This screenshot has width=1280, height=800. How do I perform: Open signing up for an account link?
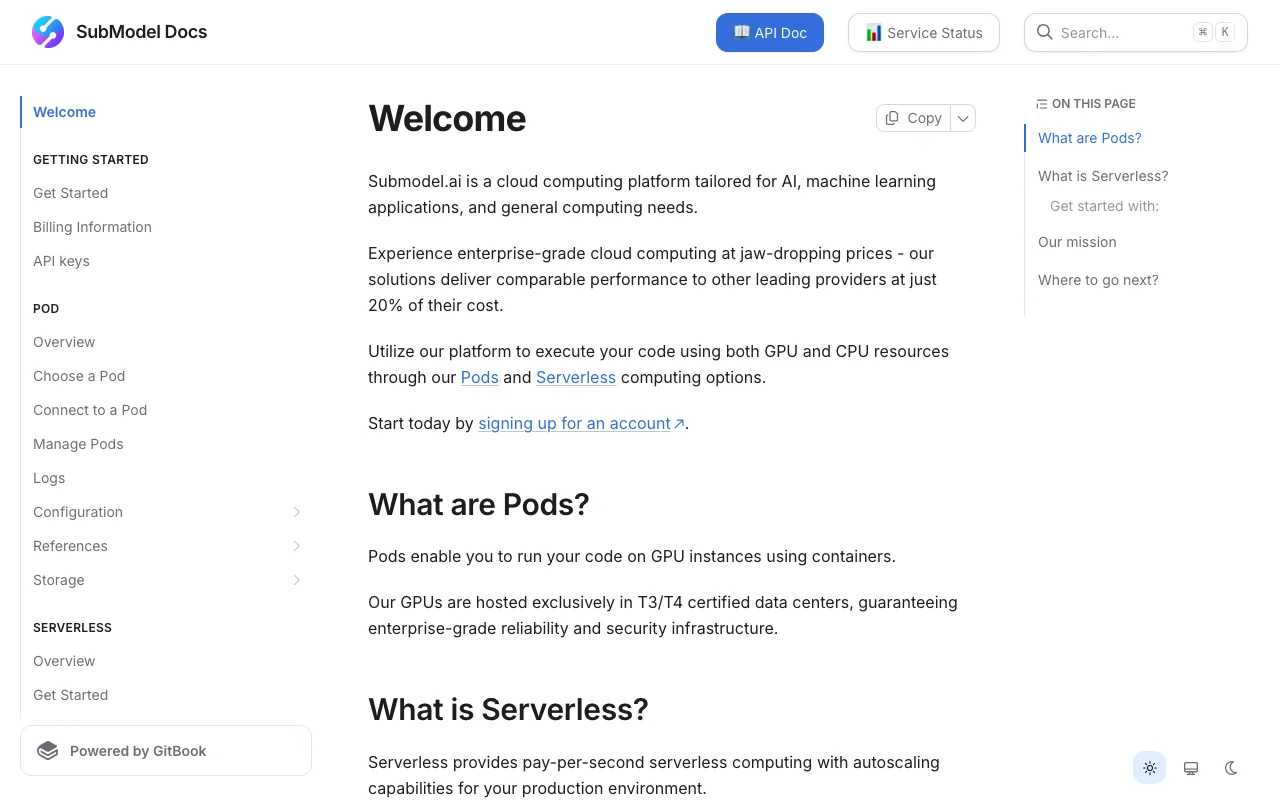581,423
